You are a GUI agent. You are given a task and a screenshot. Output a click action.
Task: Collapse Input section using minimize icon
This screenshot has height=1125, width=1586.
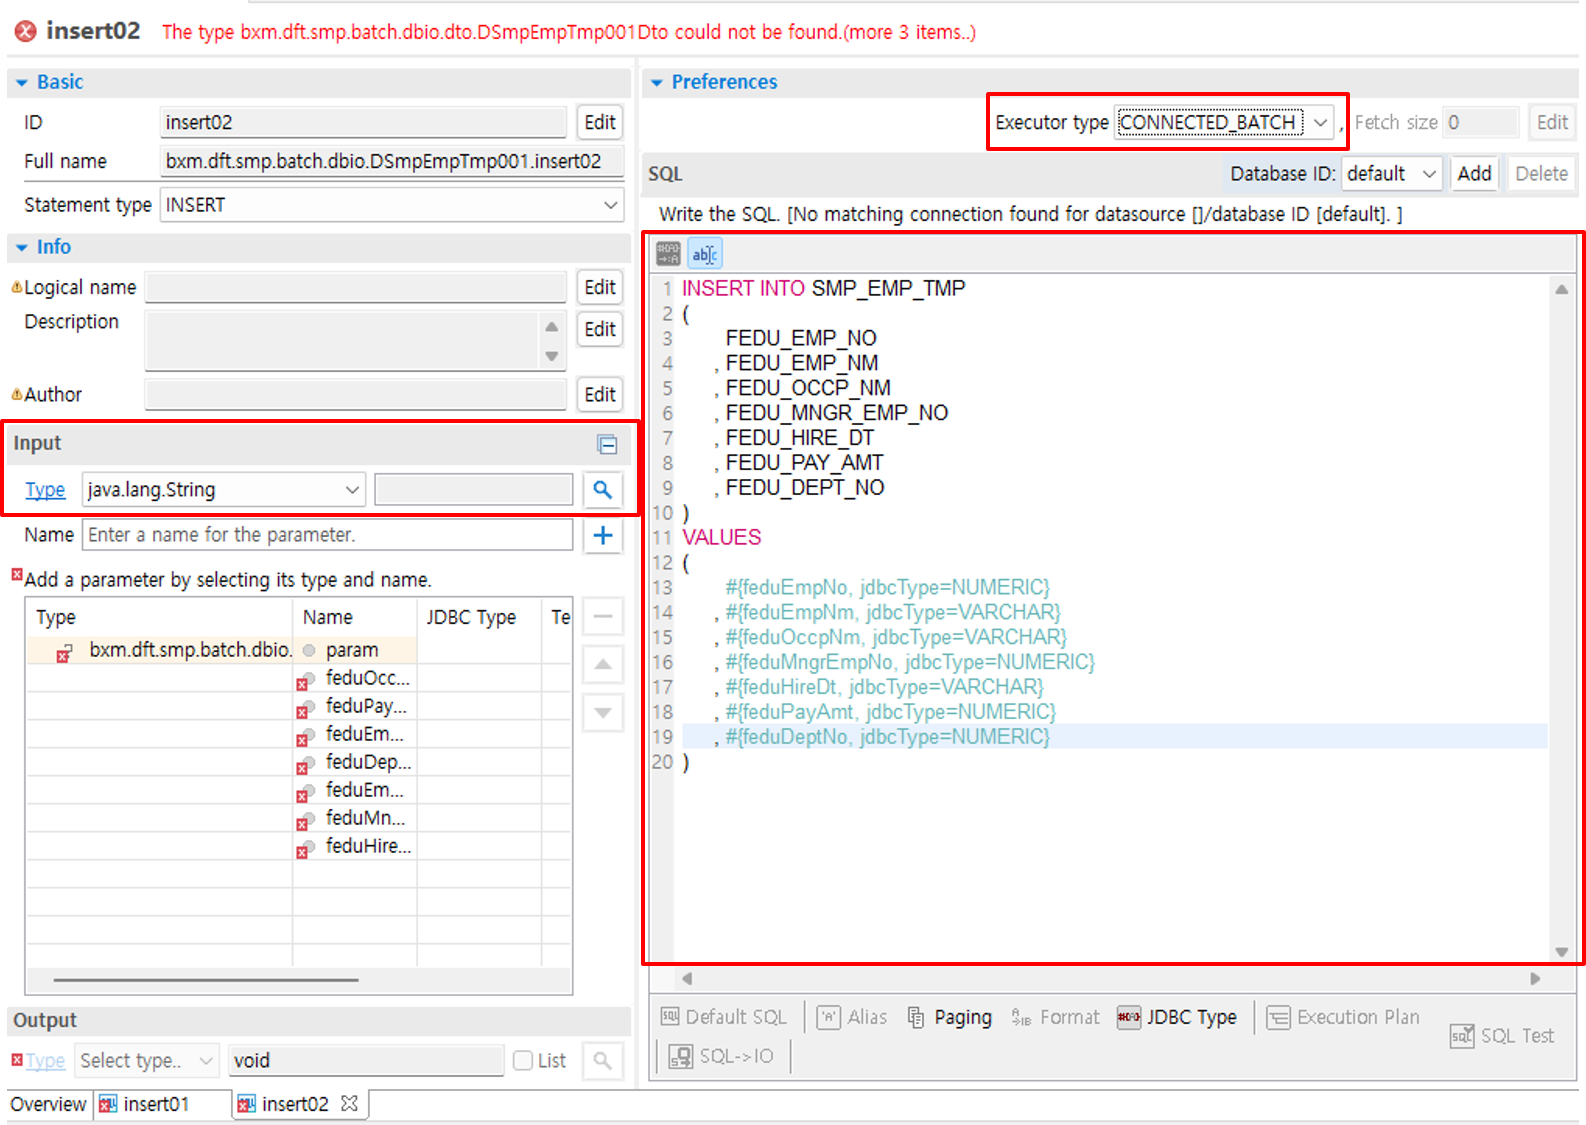(x=607, y=444)
